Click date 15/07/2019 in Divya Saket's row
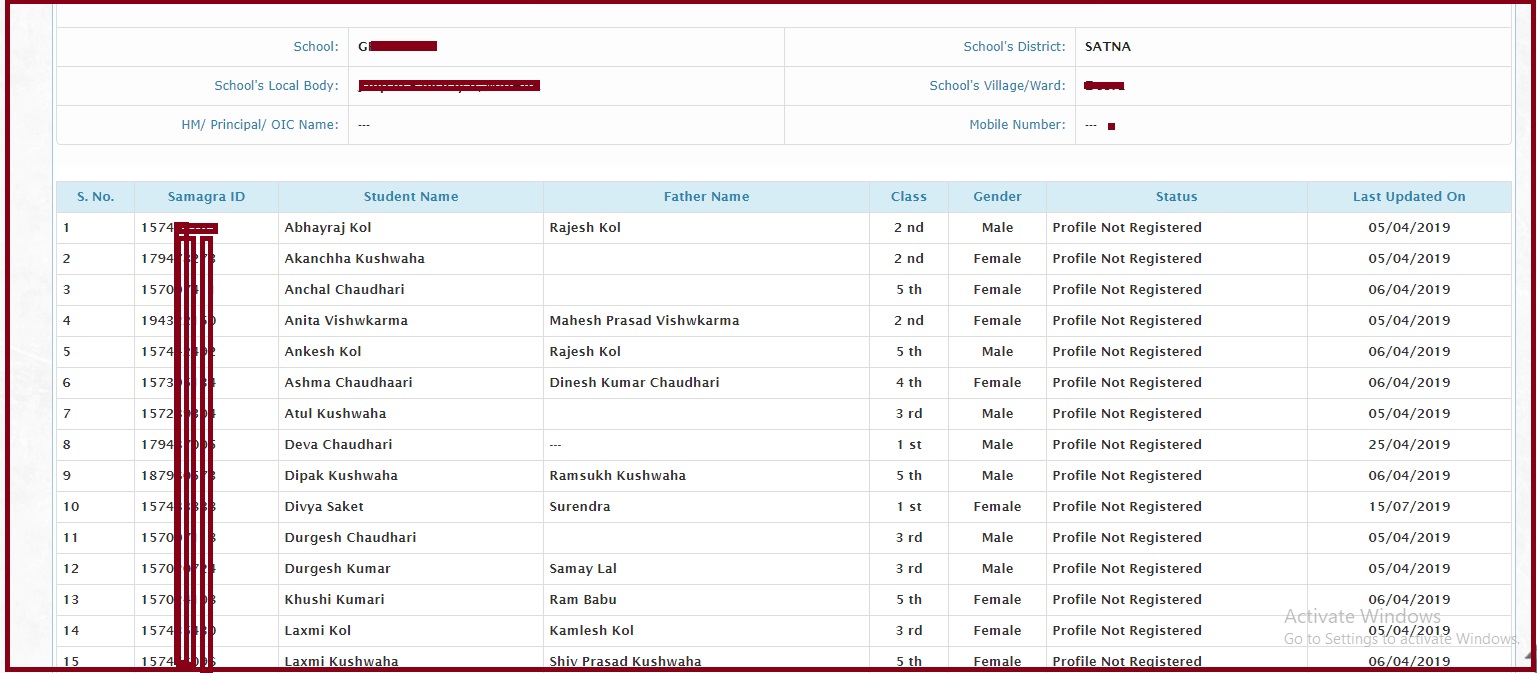The image size is (1537, 673). [x=1409, y=506]
